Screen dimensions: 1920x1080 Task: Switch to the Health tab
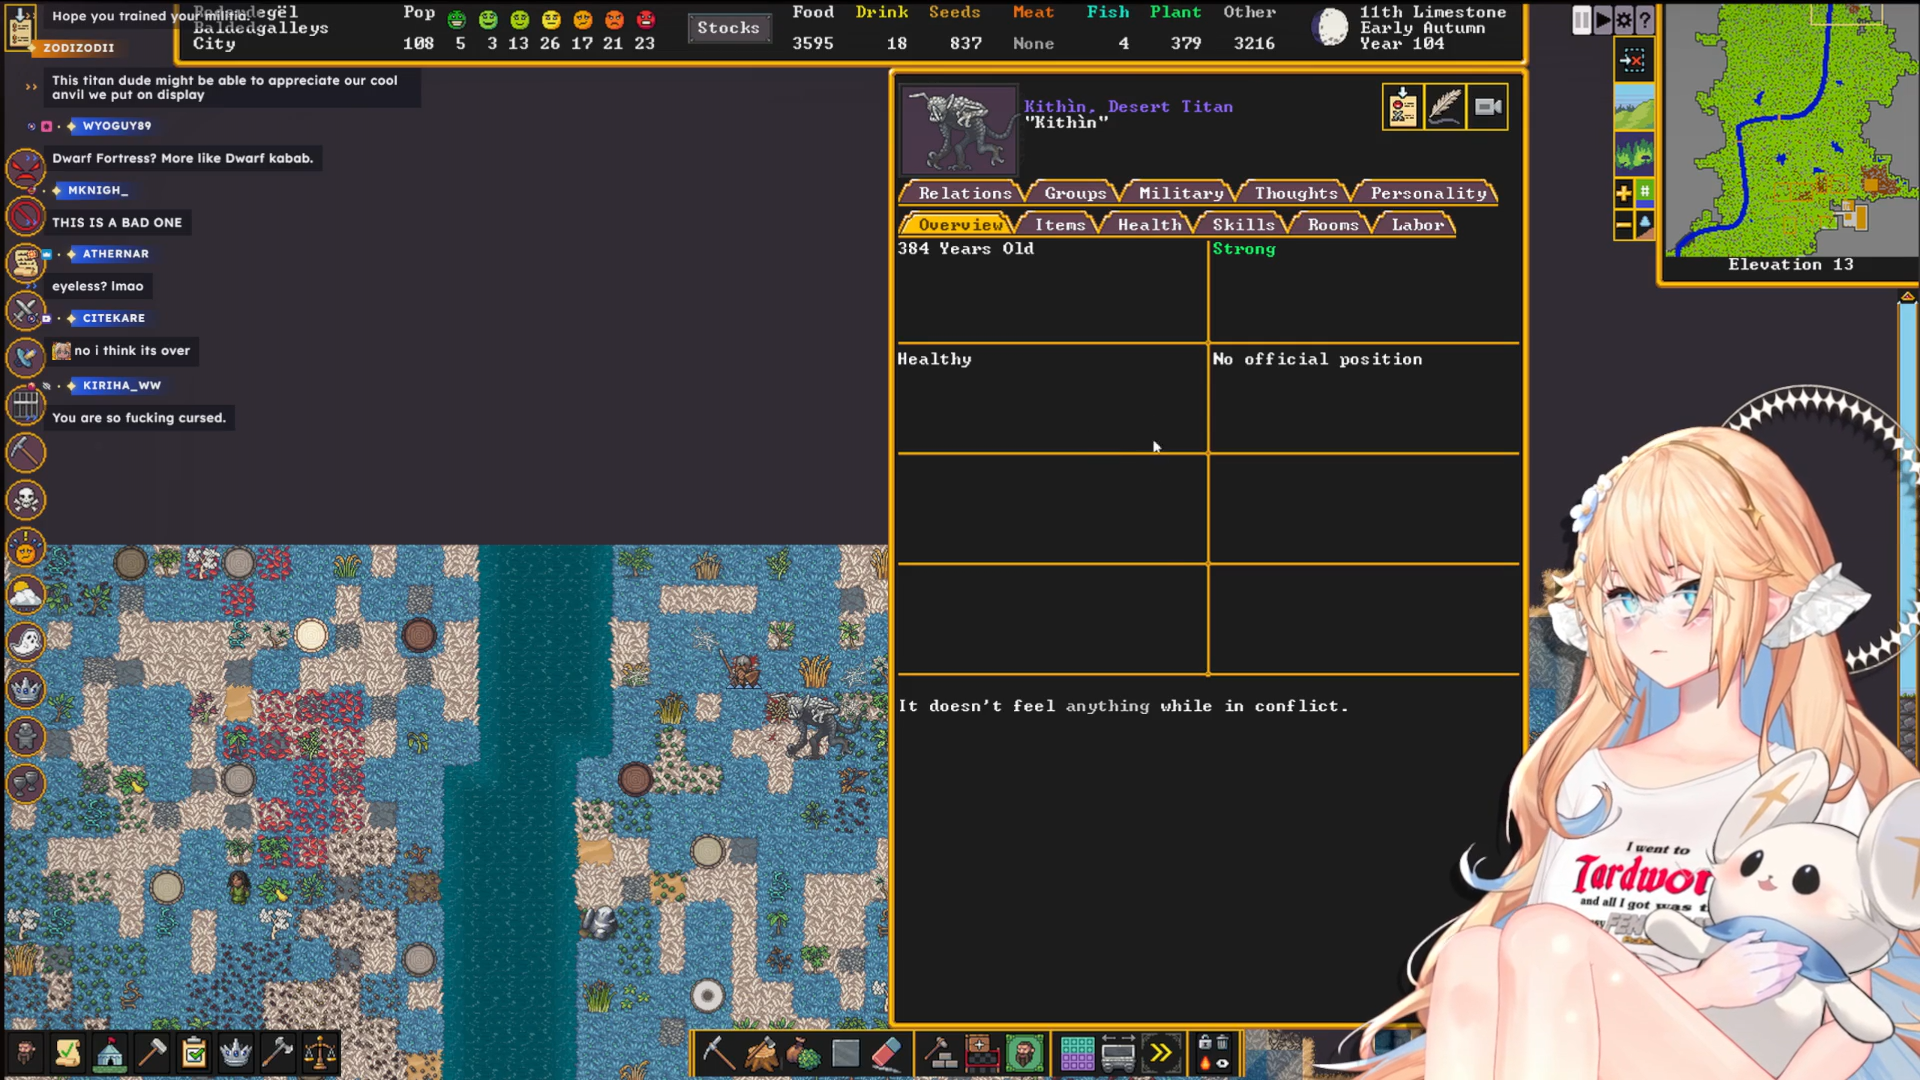pyautogui.click(x=1149, y=225)
